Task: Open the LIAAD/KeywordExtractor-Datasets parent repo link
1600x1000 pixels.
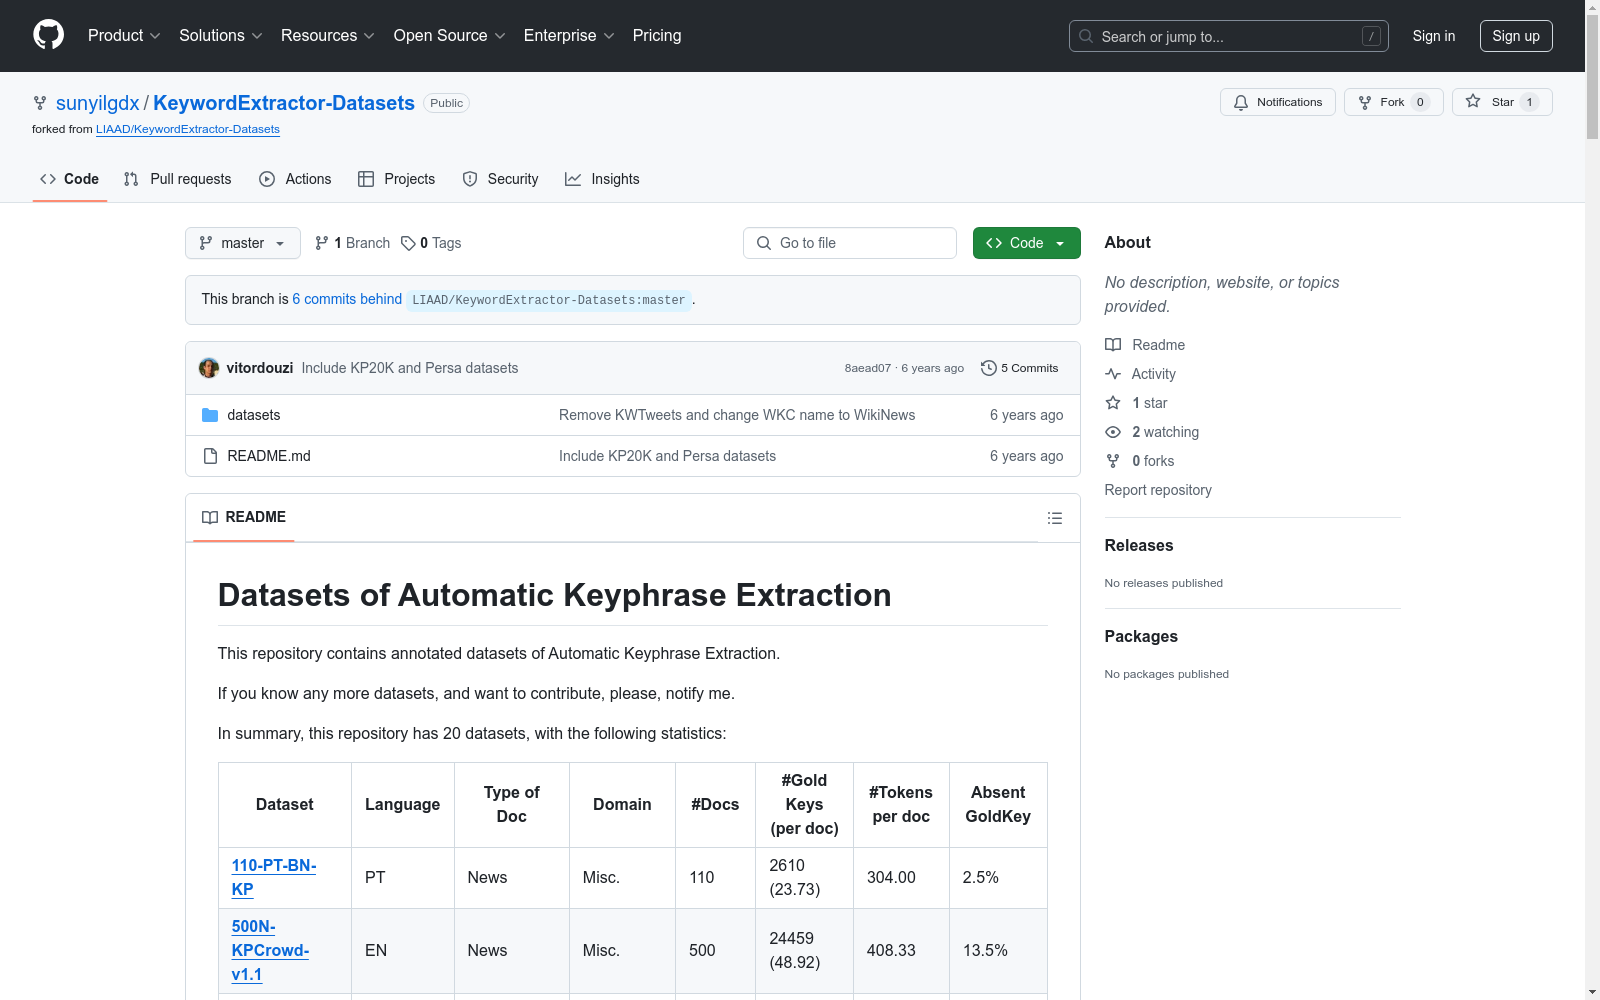Action: [x=188, y=129]
